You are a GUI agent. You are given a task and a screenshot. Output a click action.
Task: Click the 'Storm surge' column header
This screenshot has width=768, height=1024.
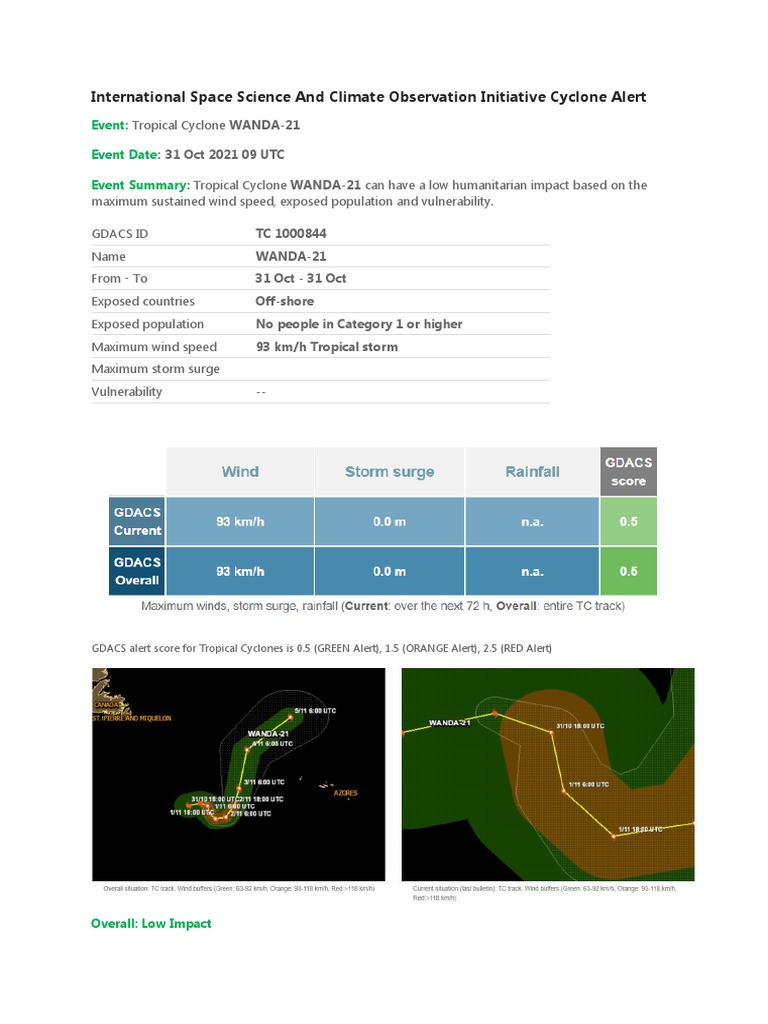(389, 472)
